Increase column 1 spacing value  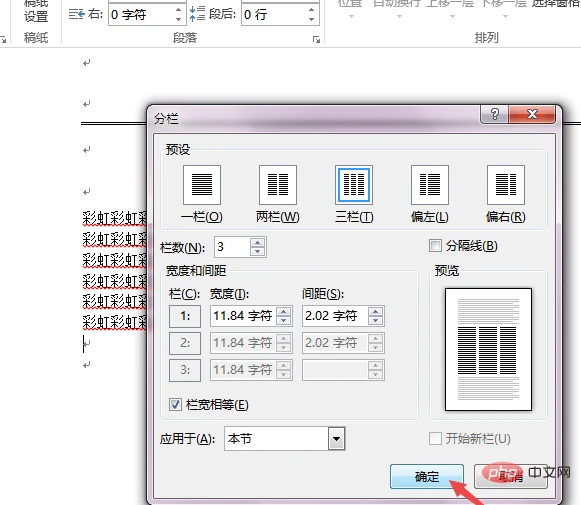pyautogui.click(x=375, y=312)
